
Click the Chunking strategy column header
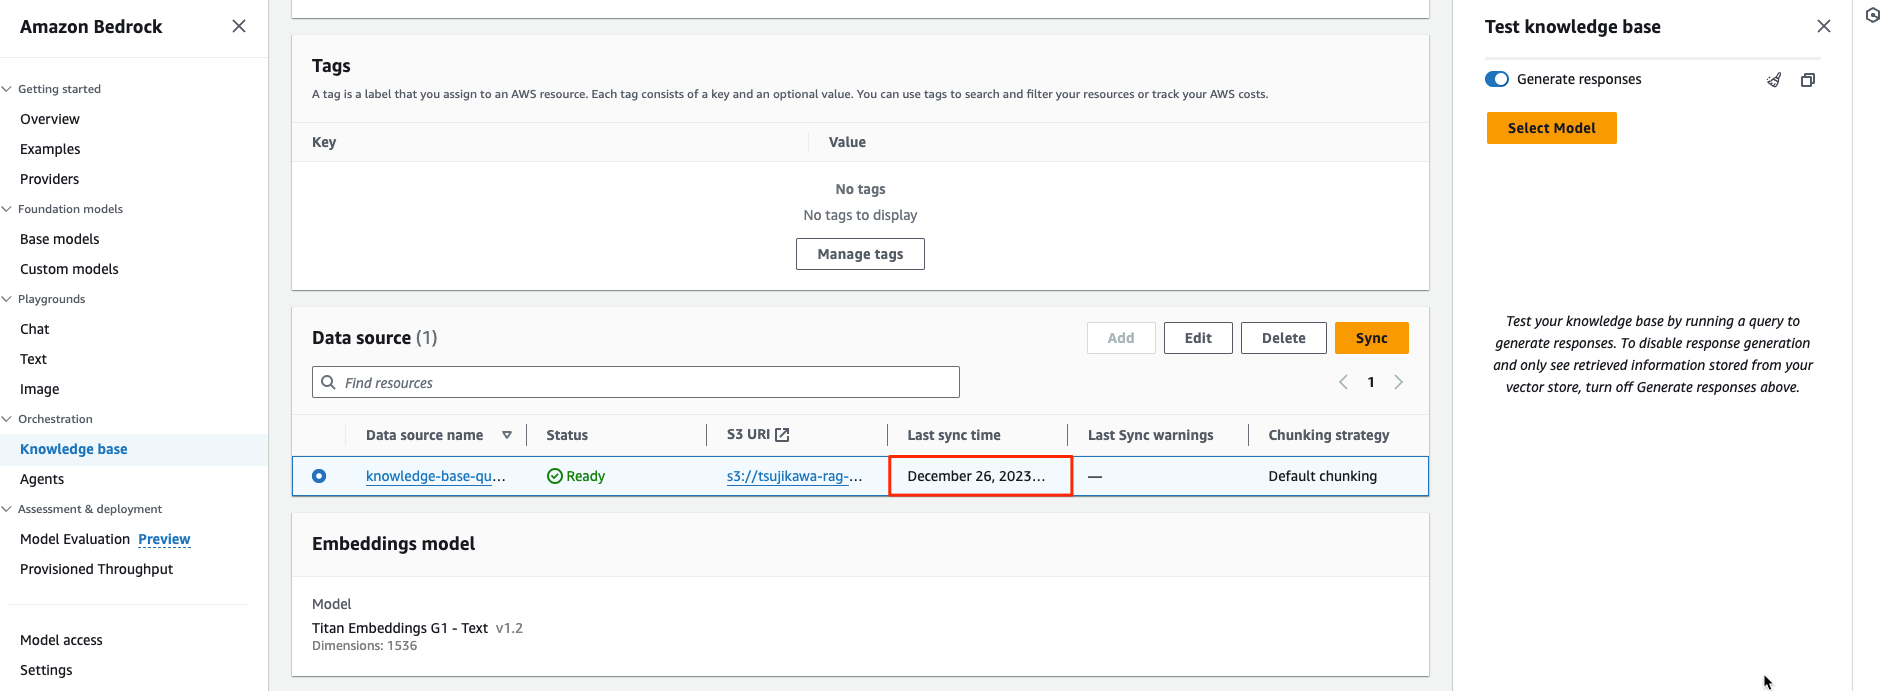1329,435
